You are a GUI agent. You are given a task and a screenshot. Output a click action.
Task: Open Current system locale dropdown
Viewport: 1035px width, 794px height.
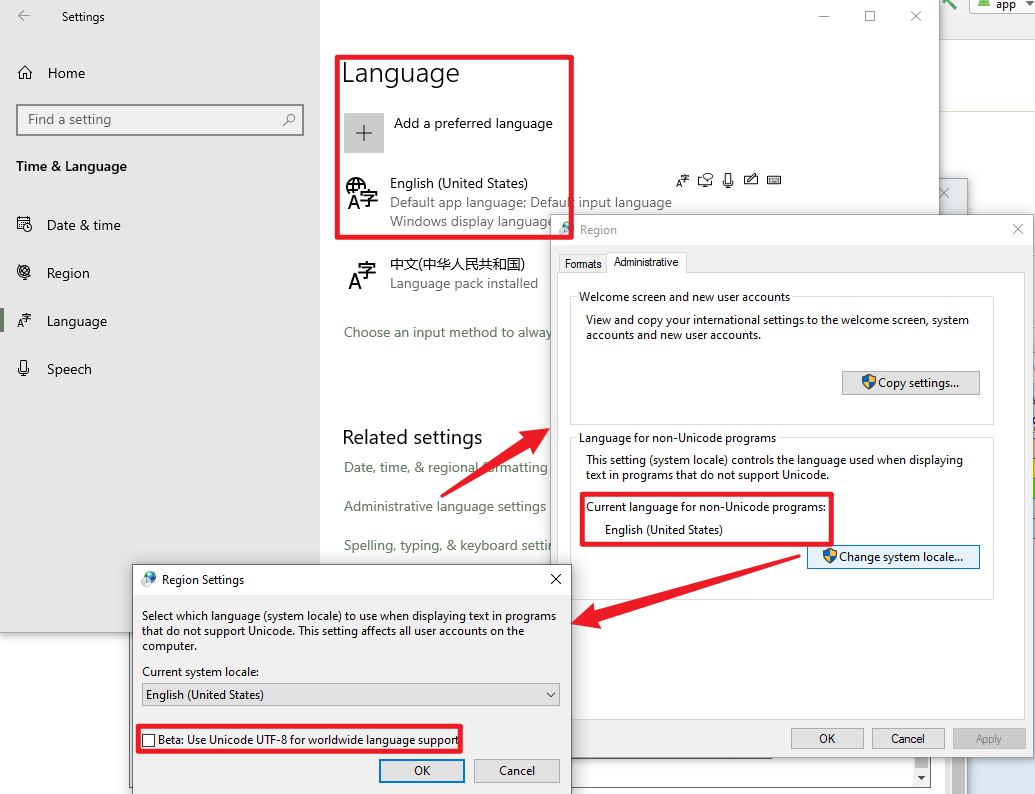(x=351, y=694)
